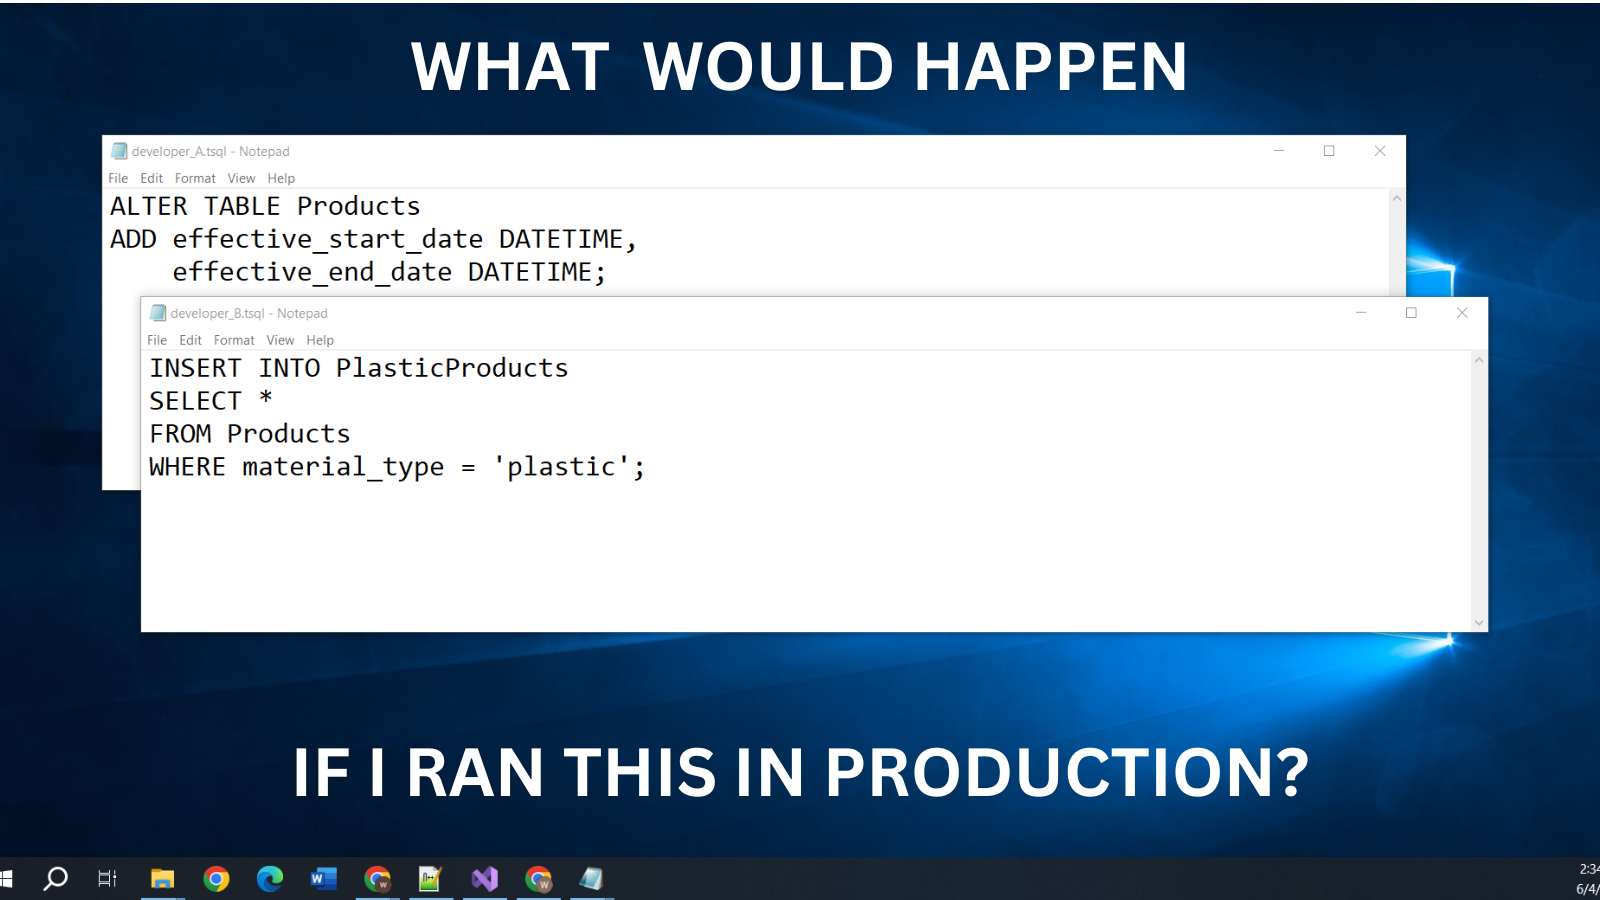This screenshot has height=900, width=1600.
Task: Open Windows Search from the taskbar
Action: coord(56,879)
